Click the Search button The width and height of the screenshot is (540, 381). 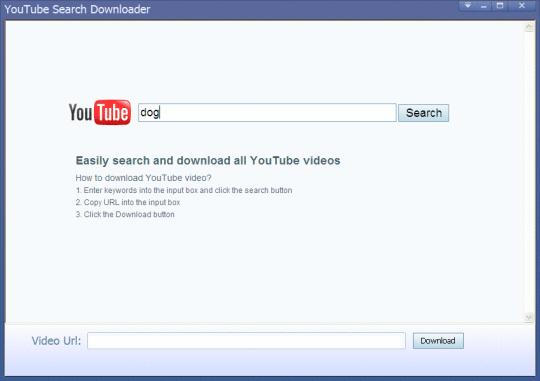point(423,113)
